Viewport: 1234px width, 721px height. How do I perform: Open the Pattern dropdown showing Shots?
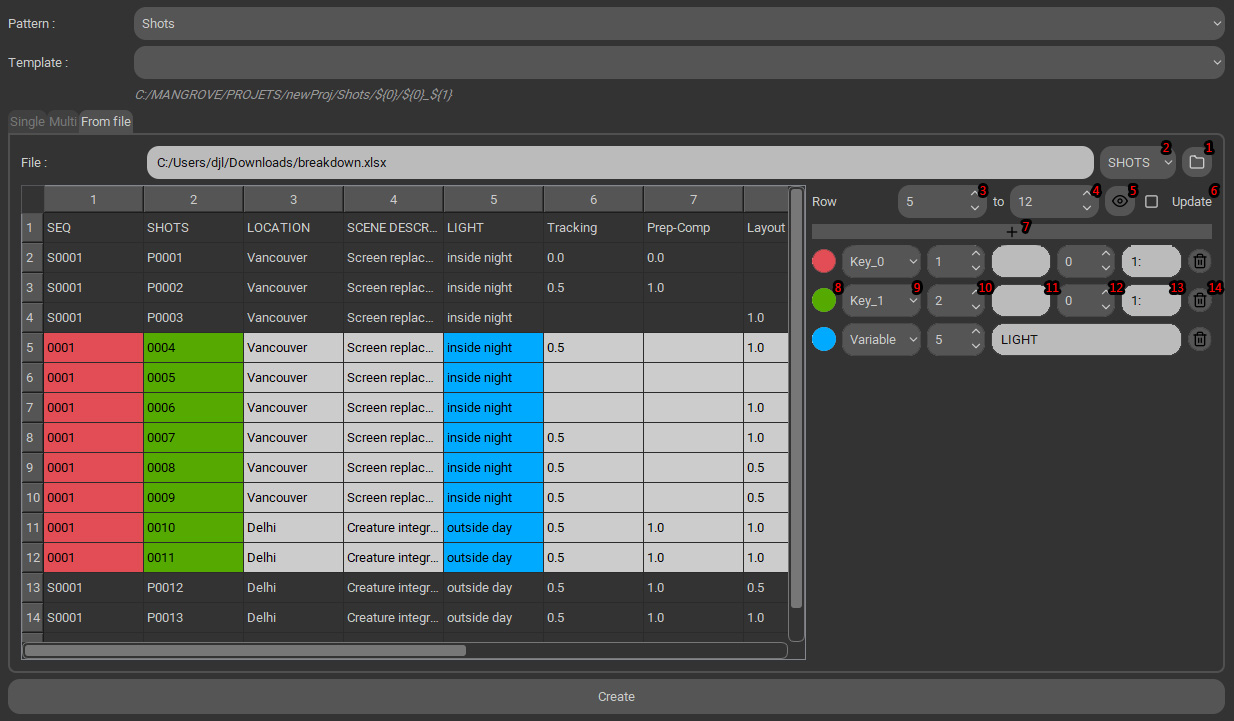(678, 23)
